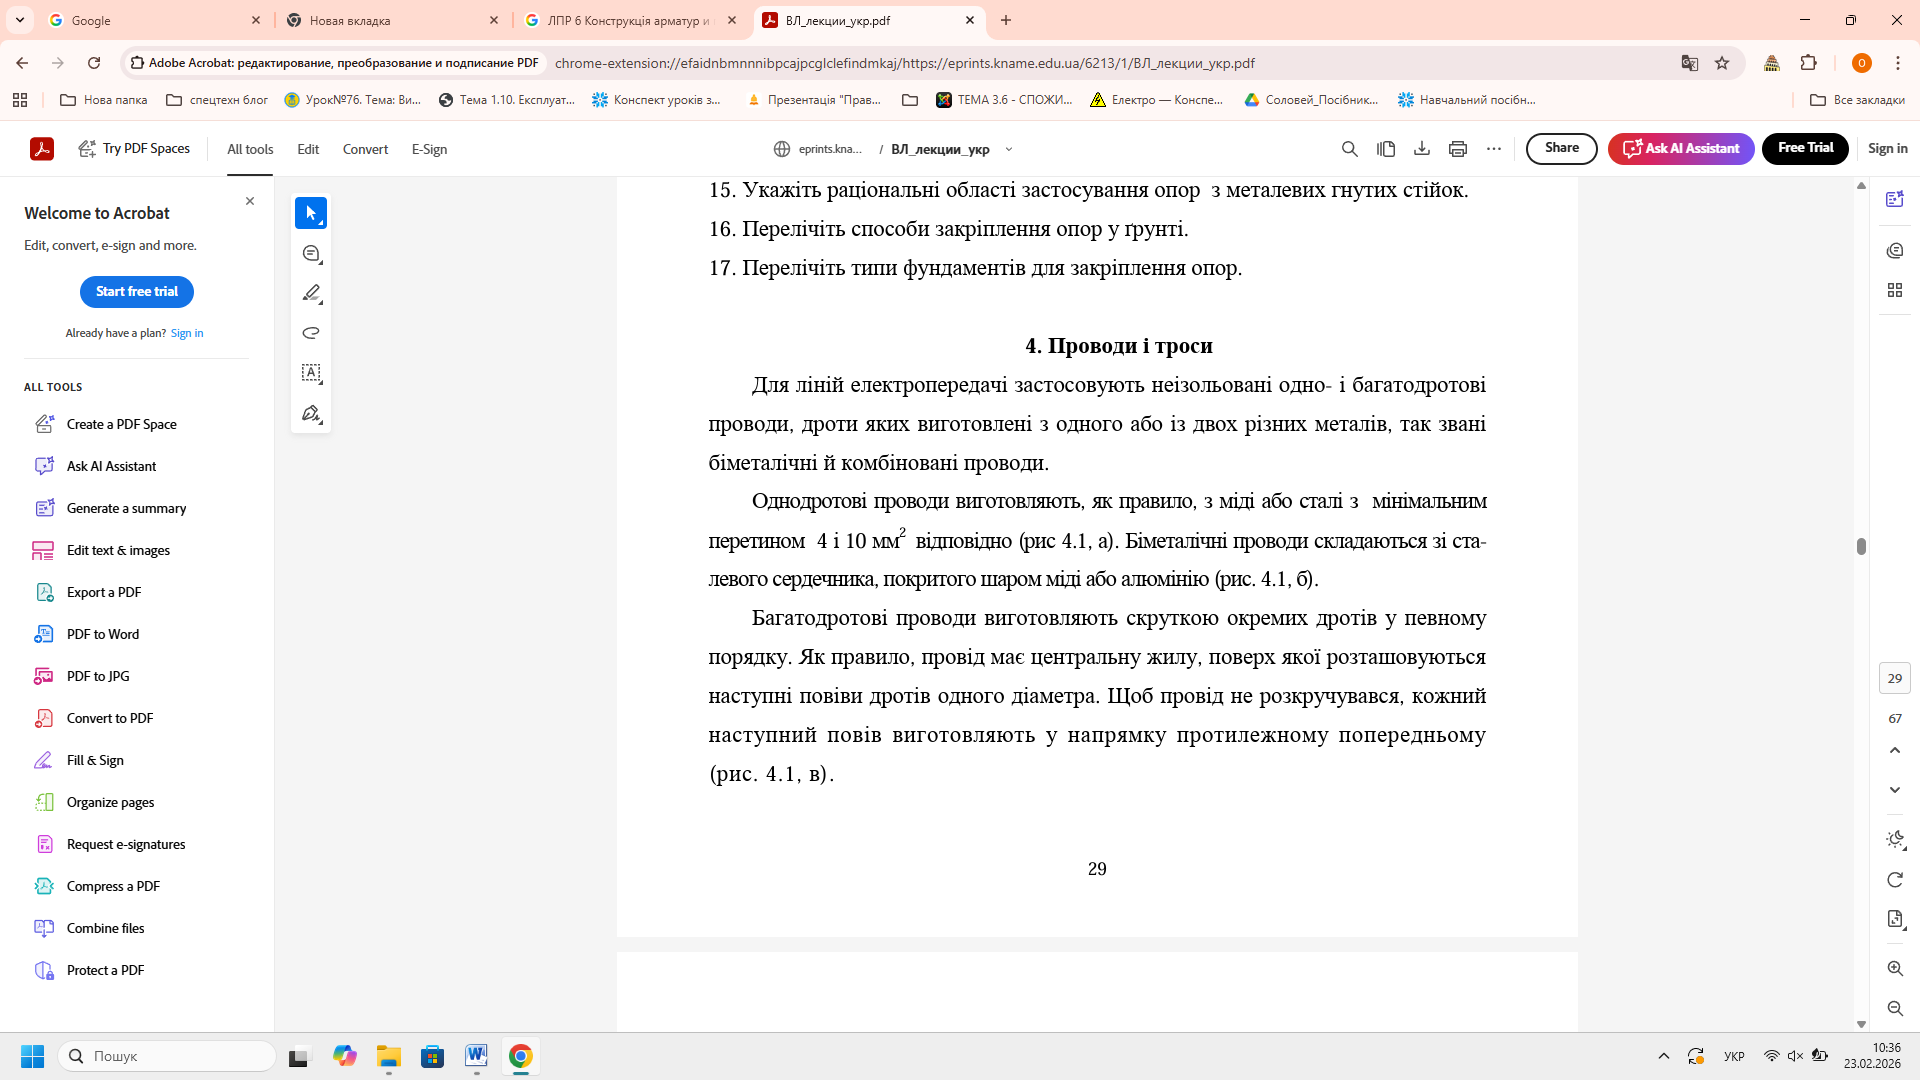Open Organize pages tool

click(110, 802)
